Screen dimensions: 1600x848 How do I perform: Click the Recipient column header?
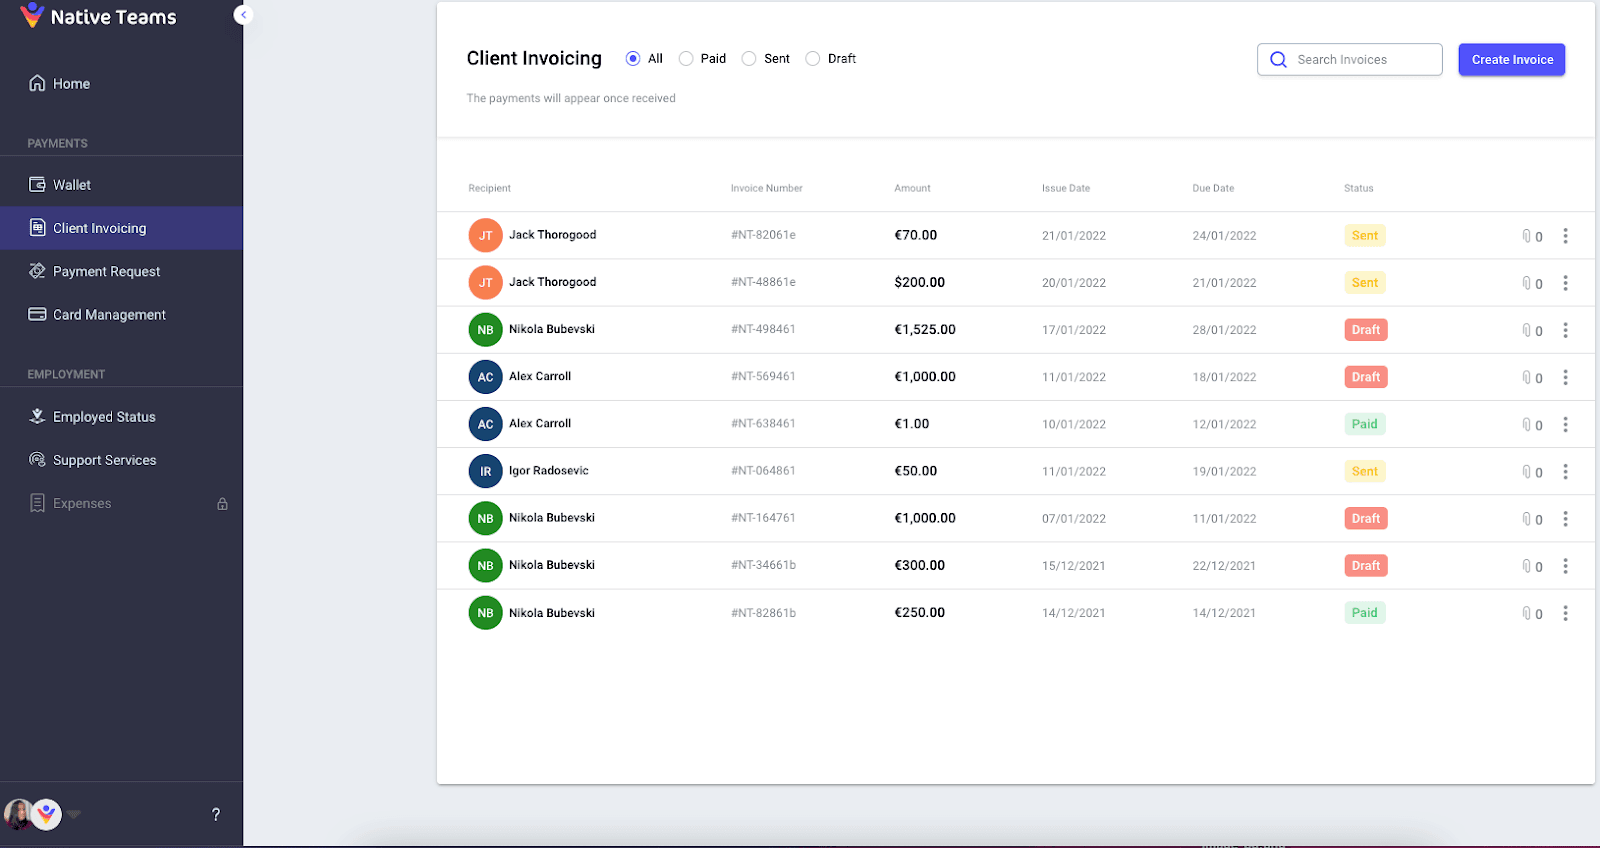pyautogui.click(x=489, y=188)
